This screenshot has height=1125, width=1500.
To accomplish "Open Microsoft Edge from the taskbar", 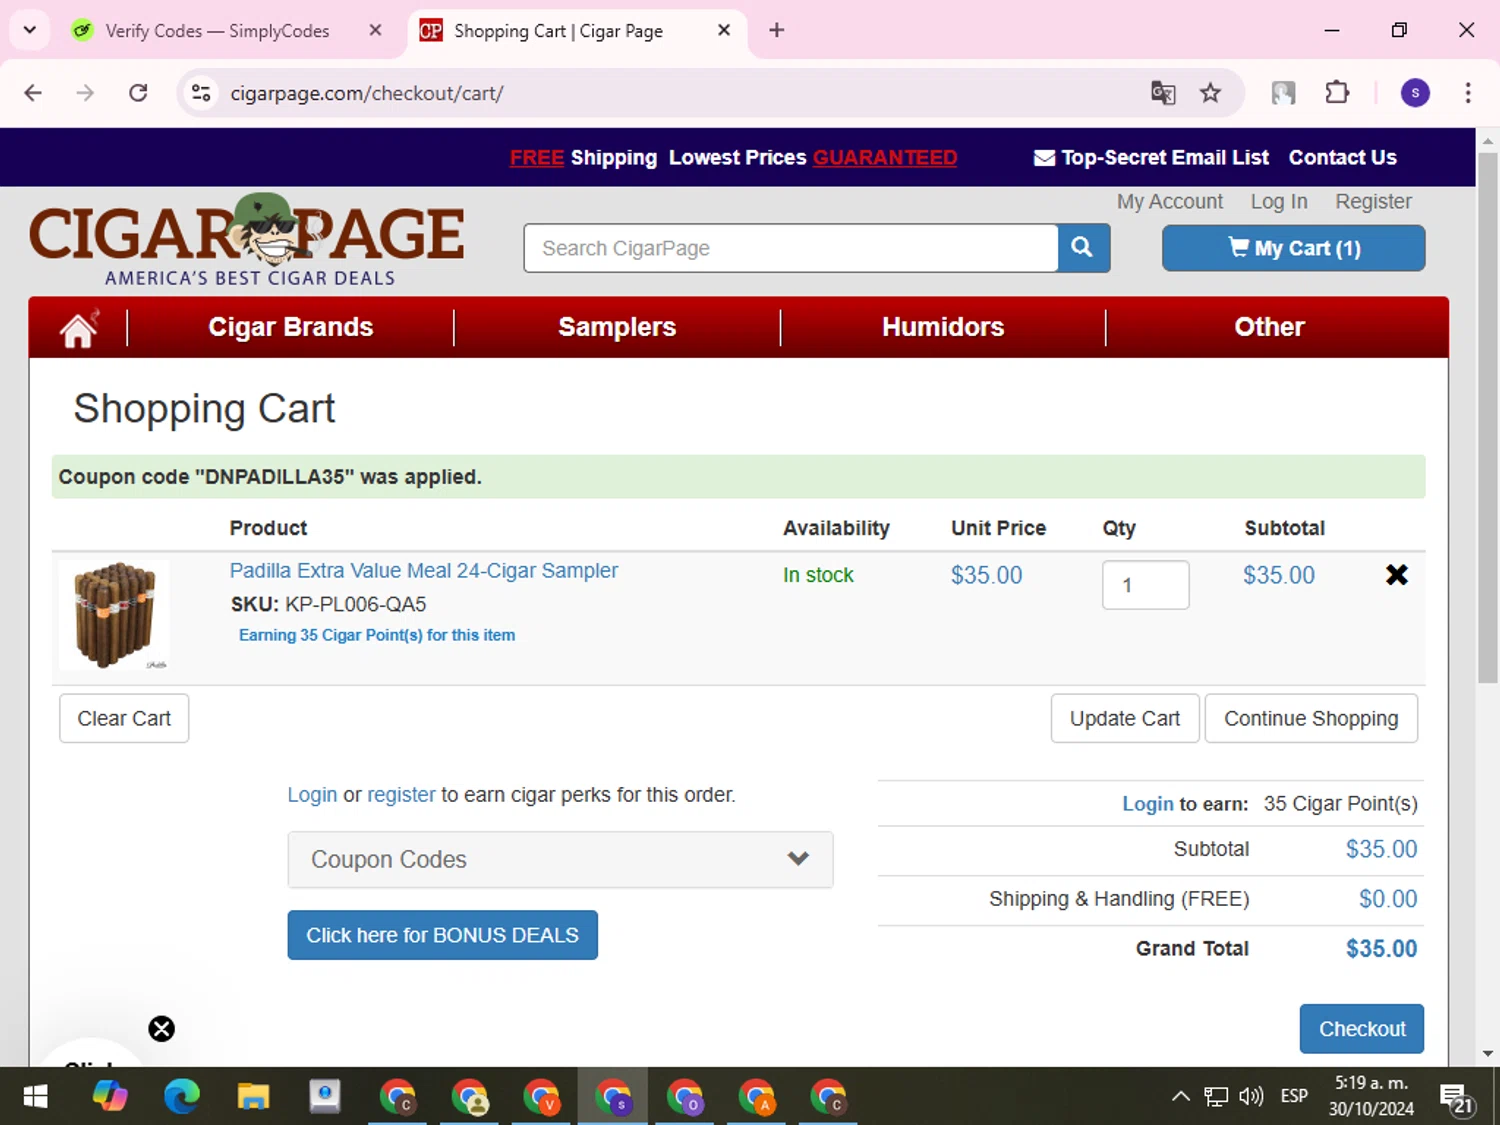I will [x=182, y=1097].
